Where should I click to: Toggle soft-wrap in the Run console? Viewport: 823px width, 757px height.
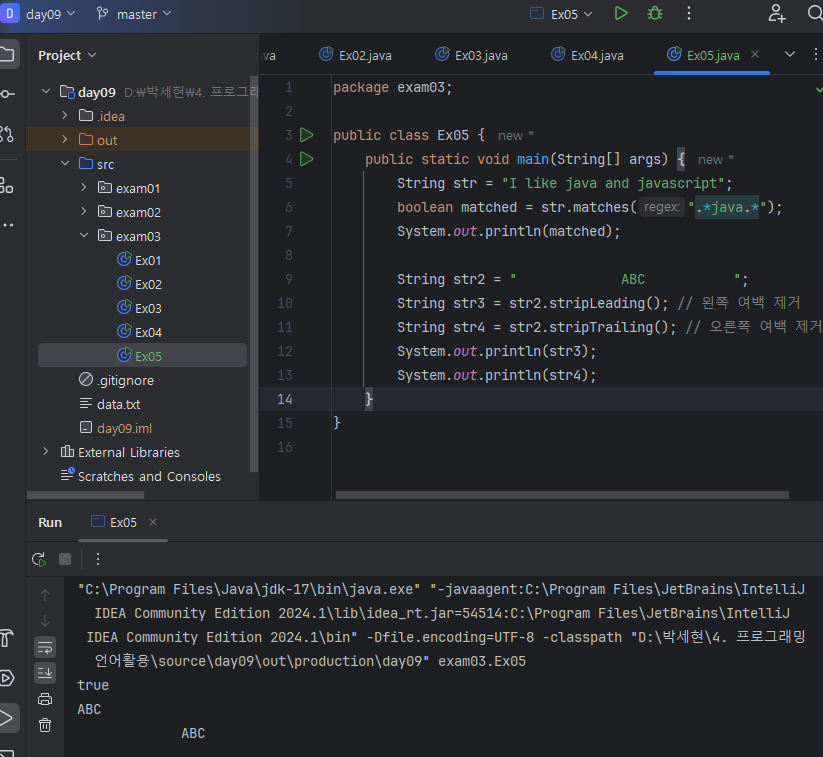click(x=45, y=647)
